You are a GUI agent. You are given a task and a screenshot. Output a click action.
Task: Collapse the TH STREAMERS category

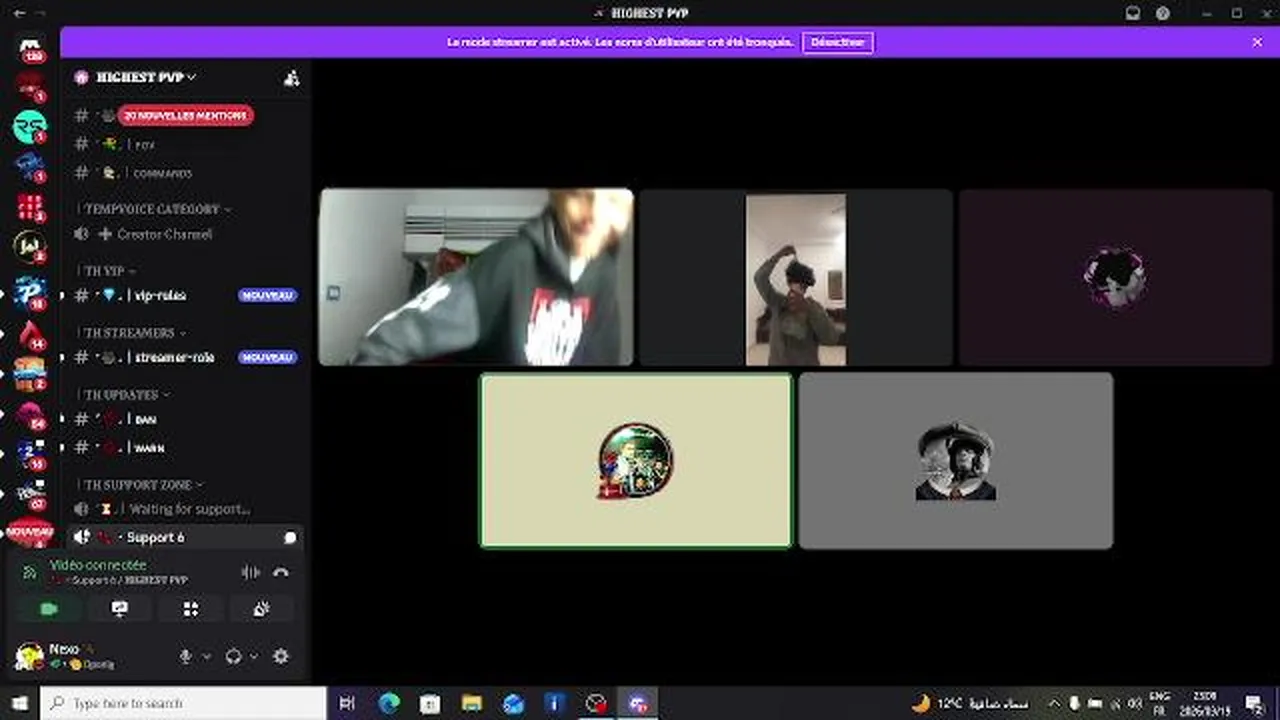[x=134, y=332]
